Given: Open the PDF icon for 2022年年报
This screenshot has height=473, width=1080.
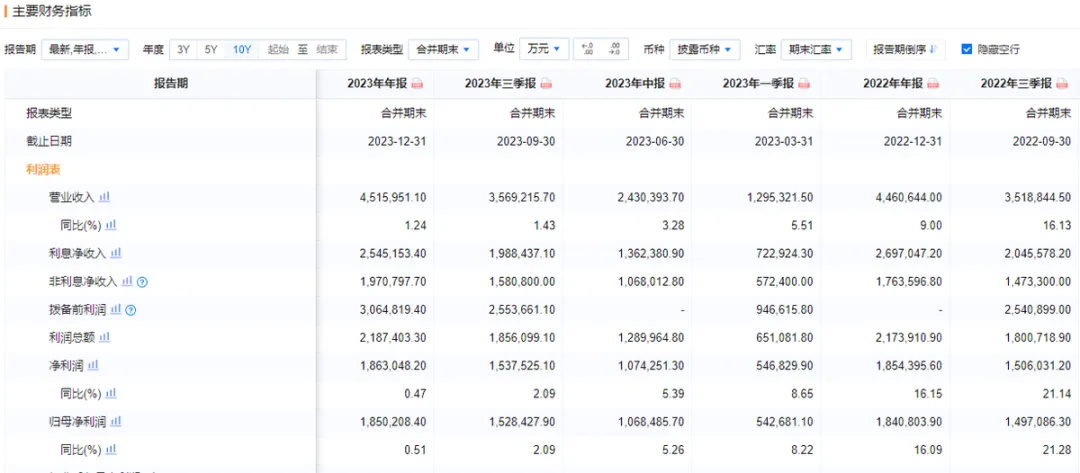Looking at the screenshot, I should tap(933, 84).
